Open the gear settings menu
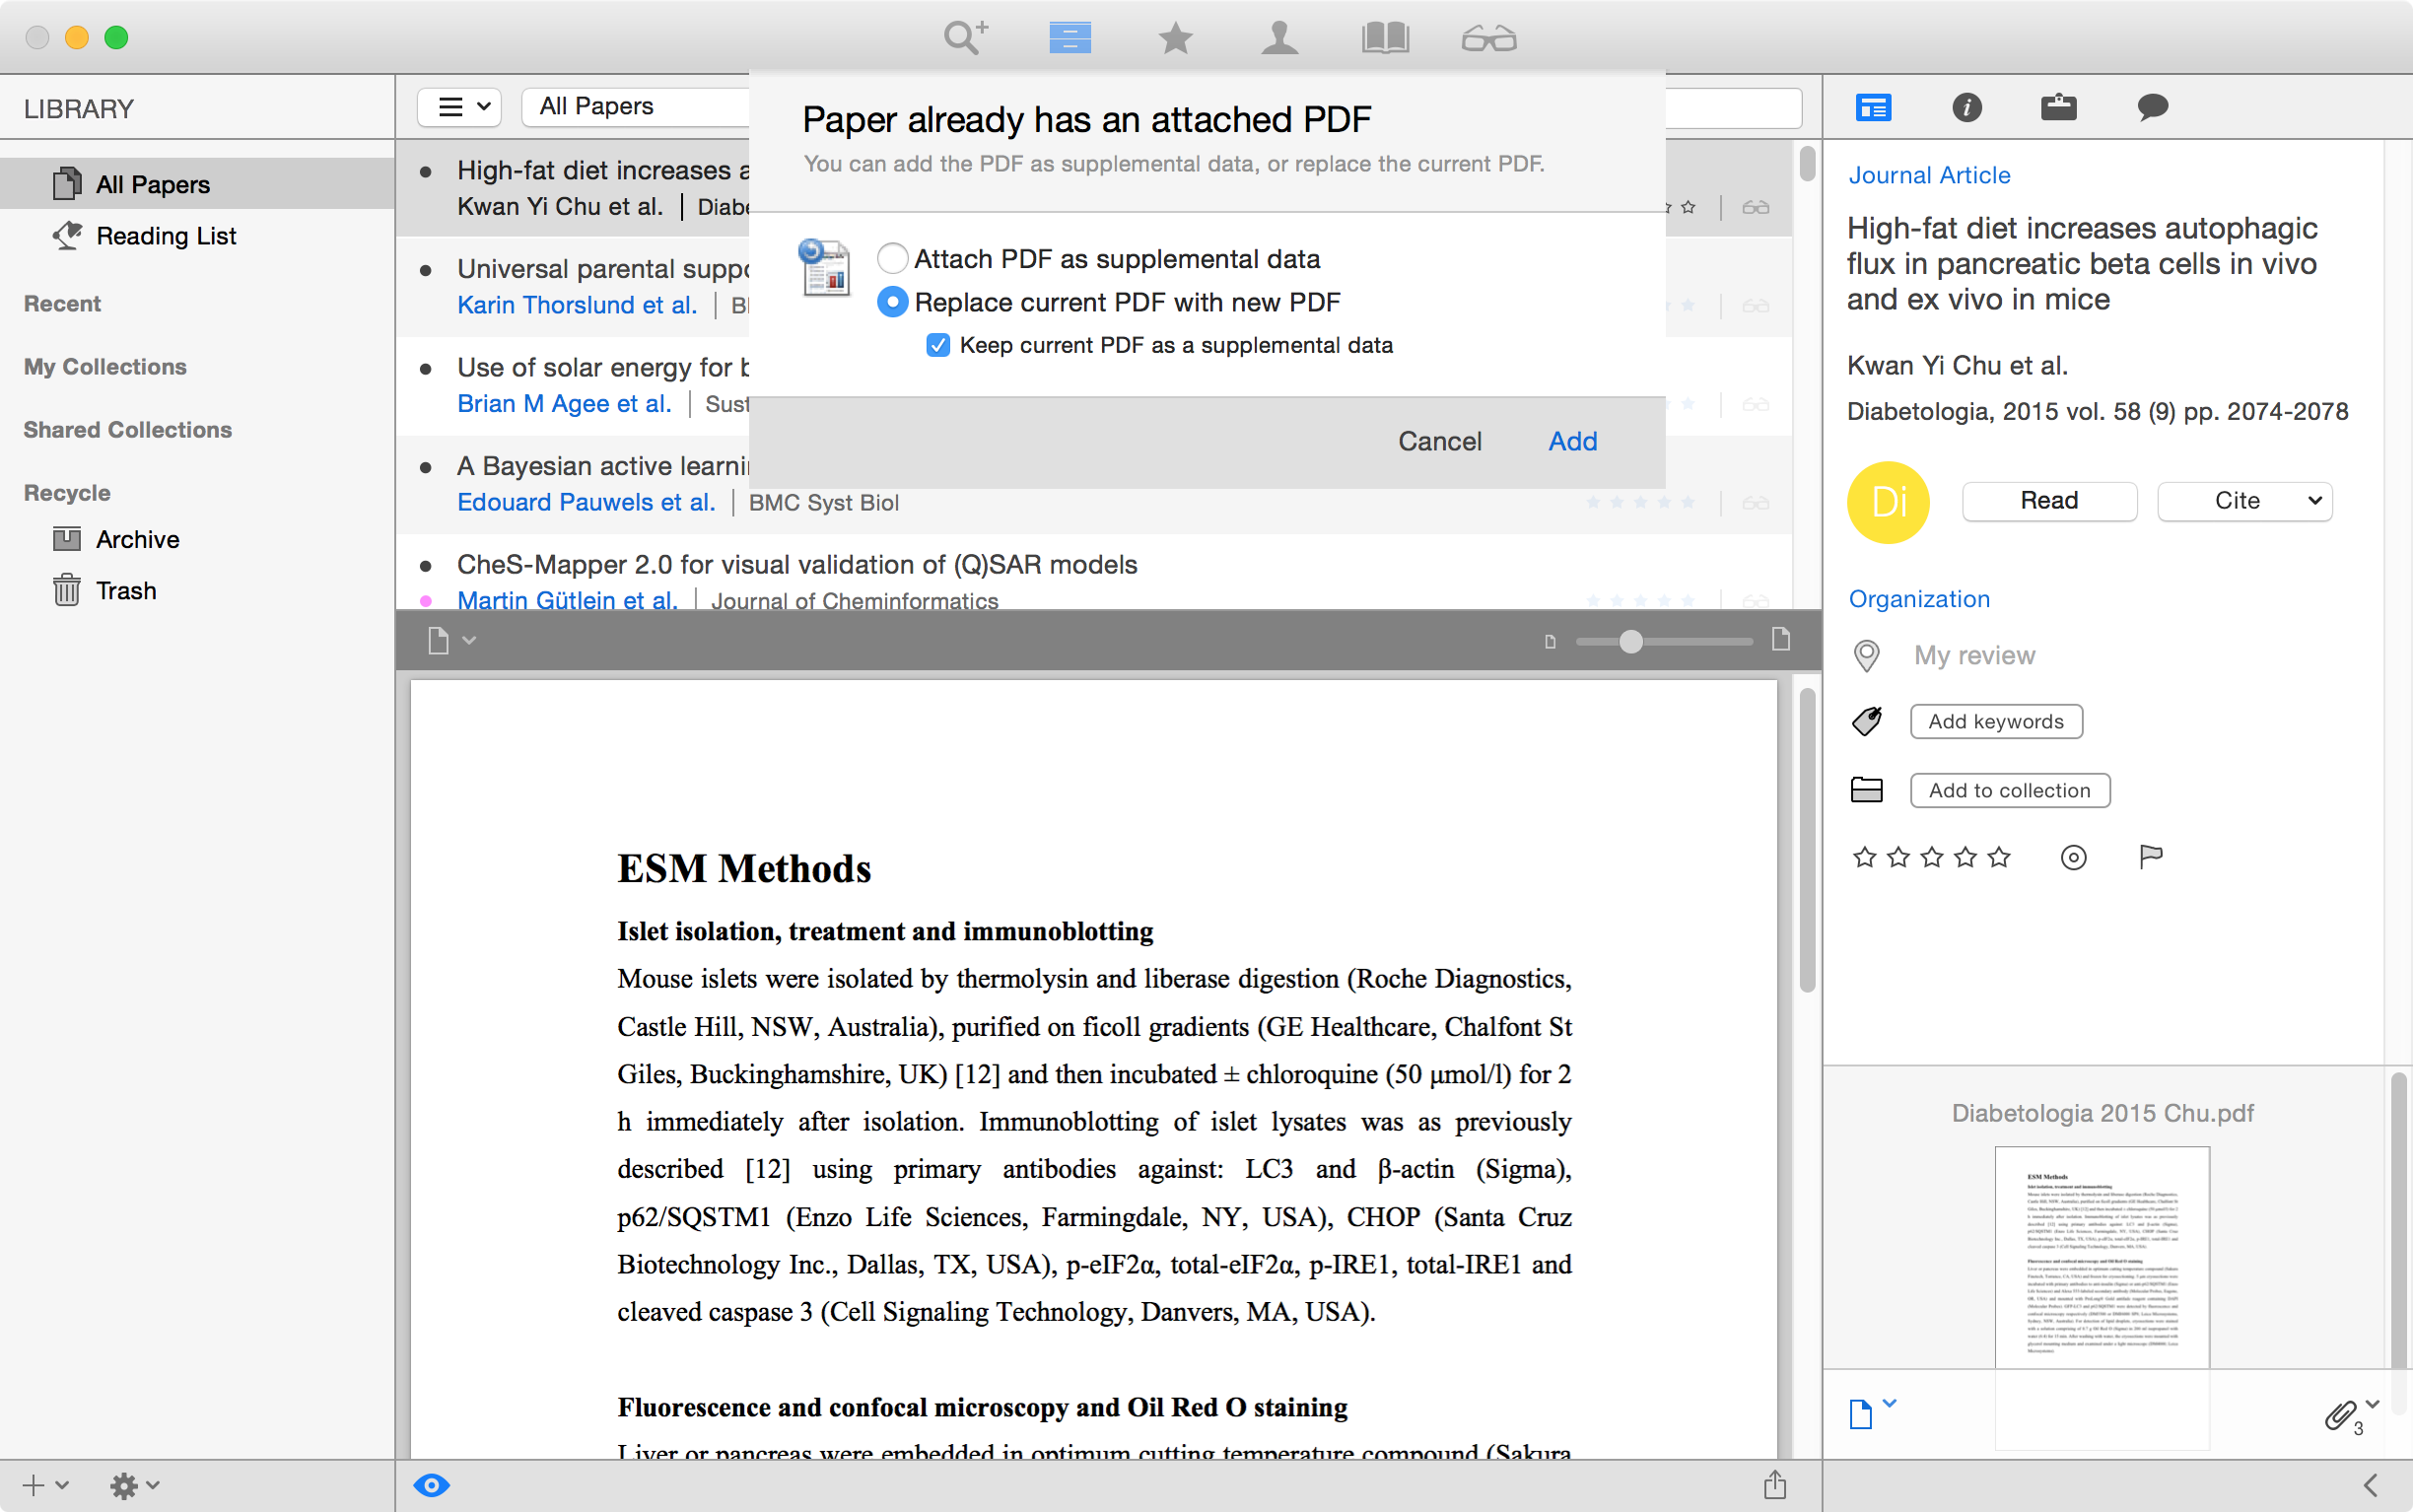 click(x=134, y=1485)
